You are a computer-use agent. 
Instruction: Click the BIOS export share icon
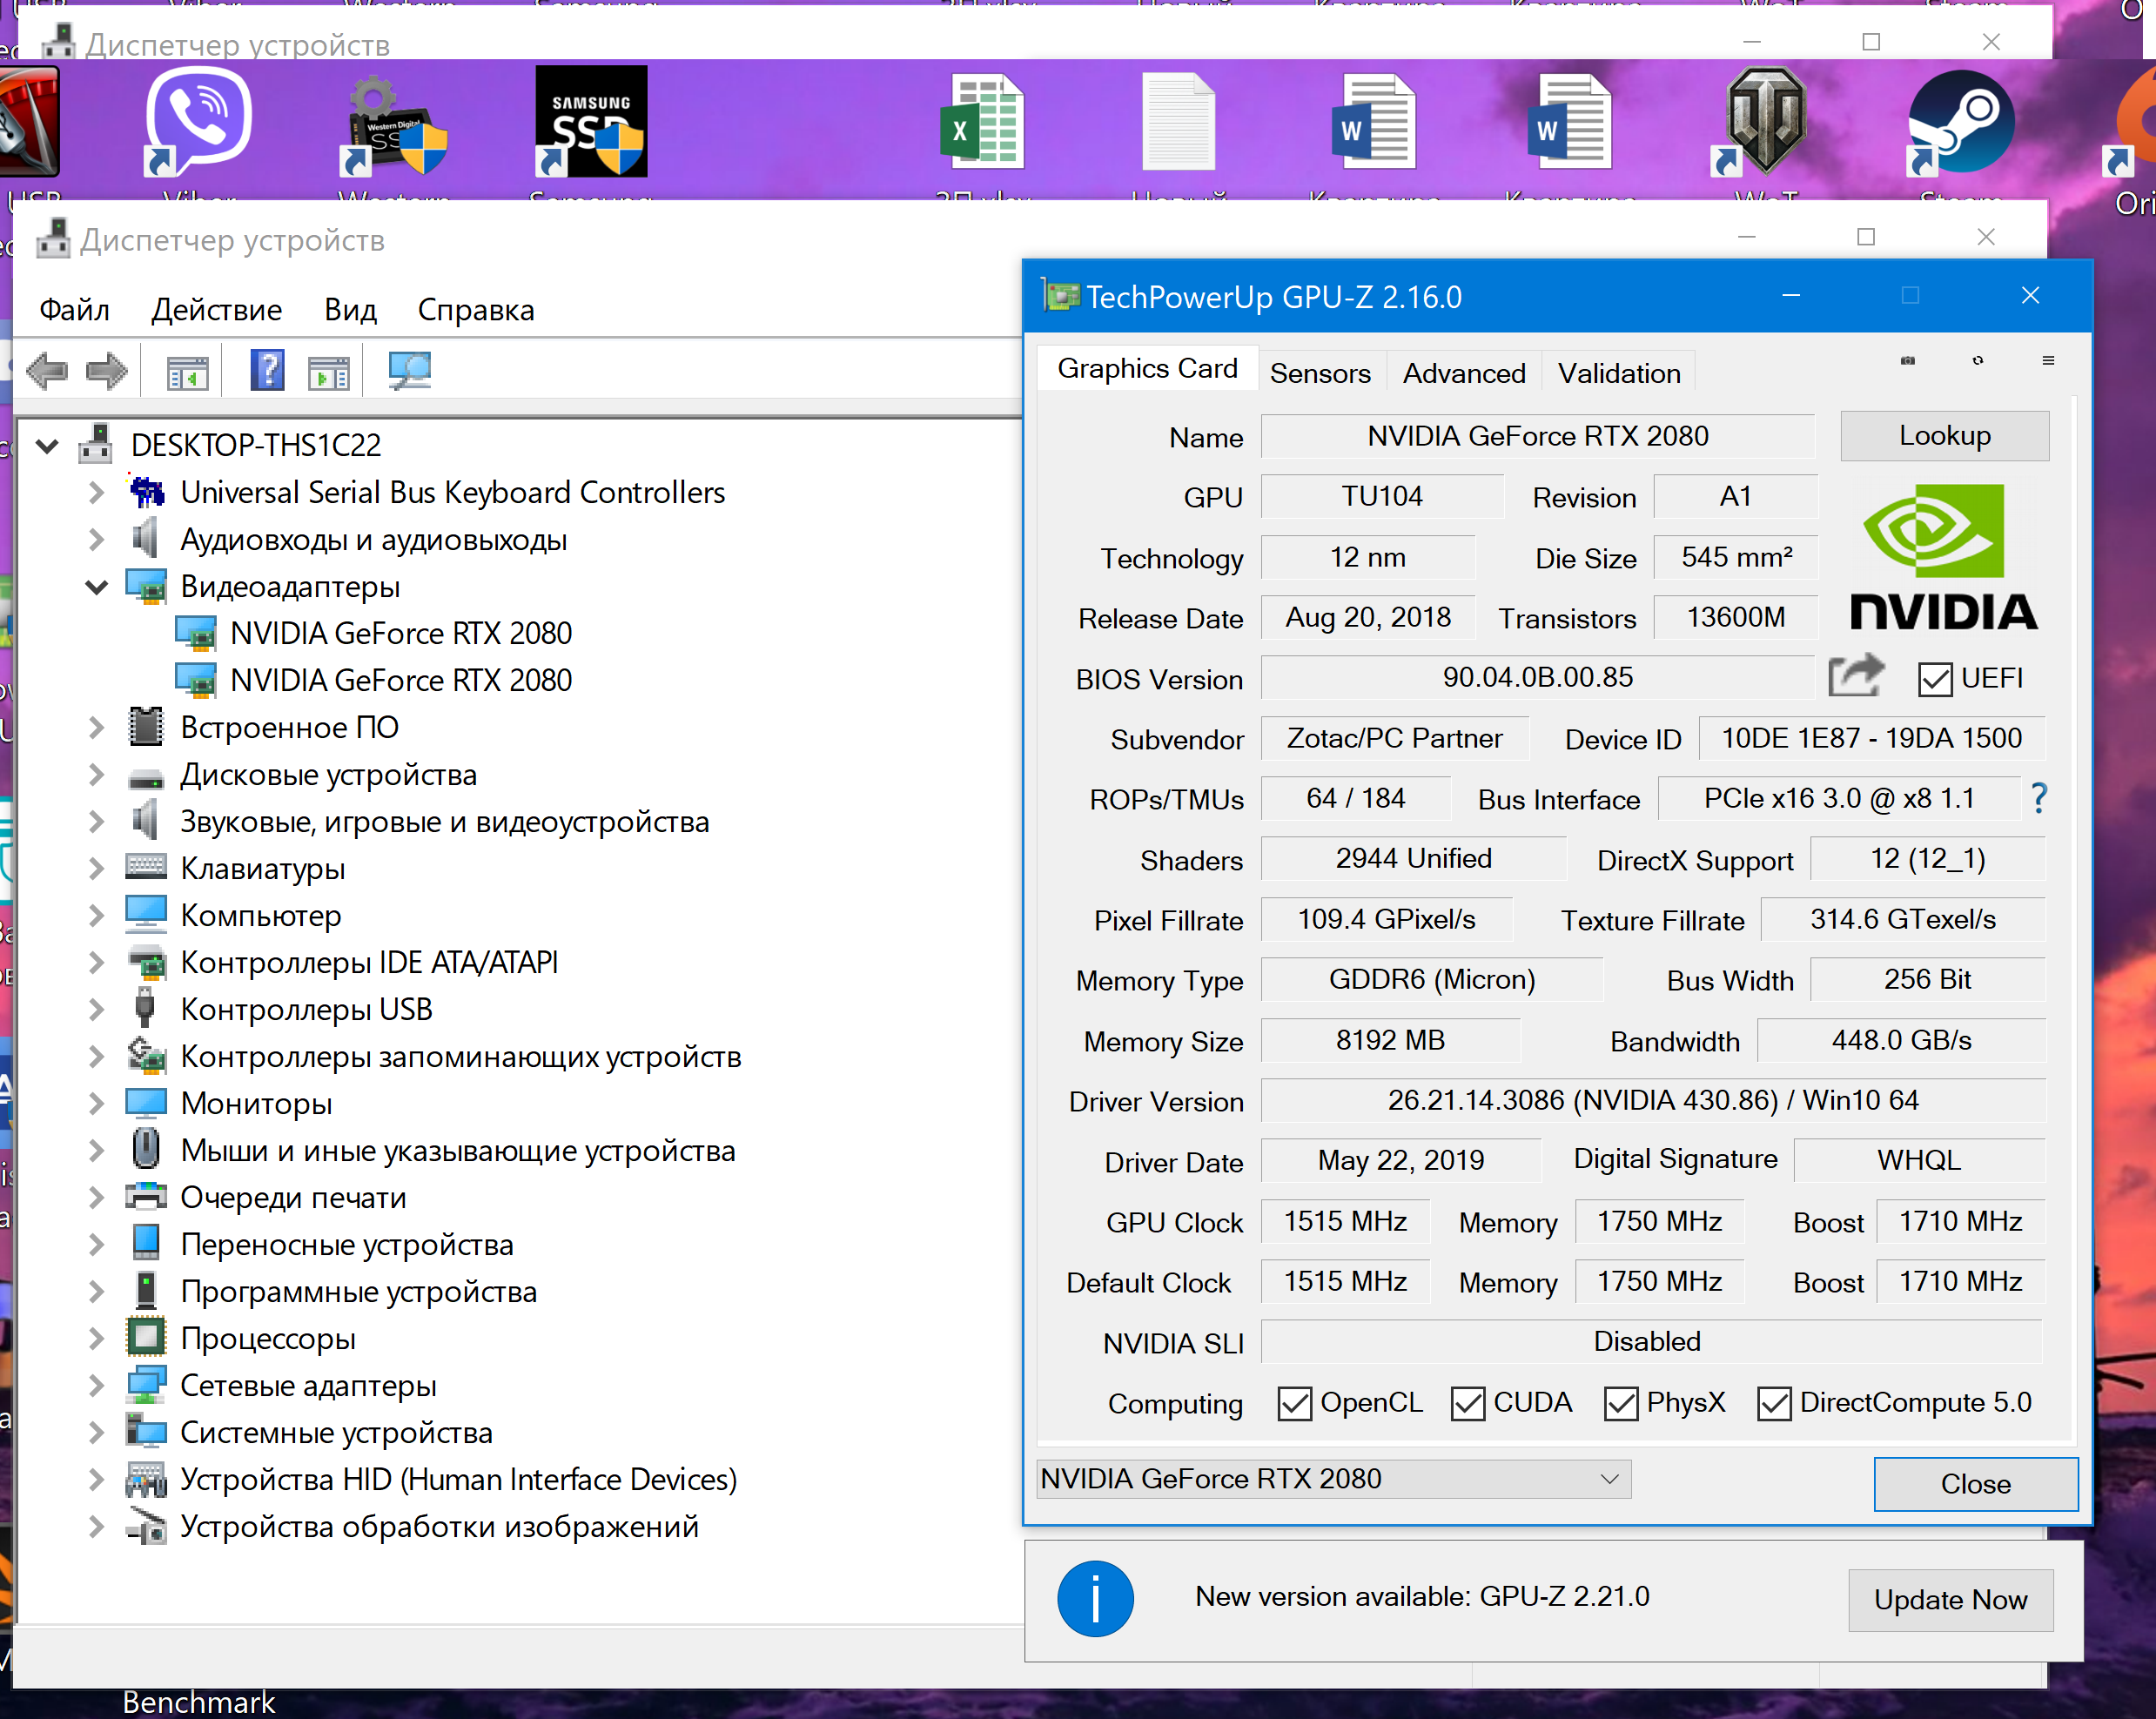click(1855, 677)
